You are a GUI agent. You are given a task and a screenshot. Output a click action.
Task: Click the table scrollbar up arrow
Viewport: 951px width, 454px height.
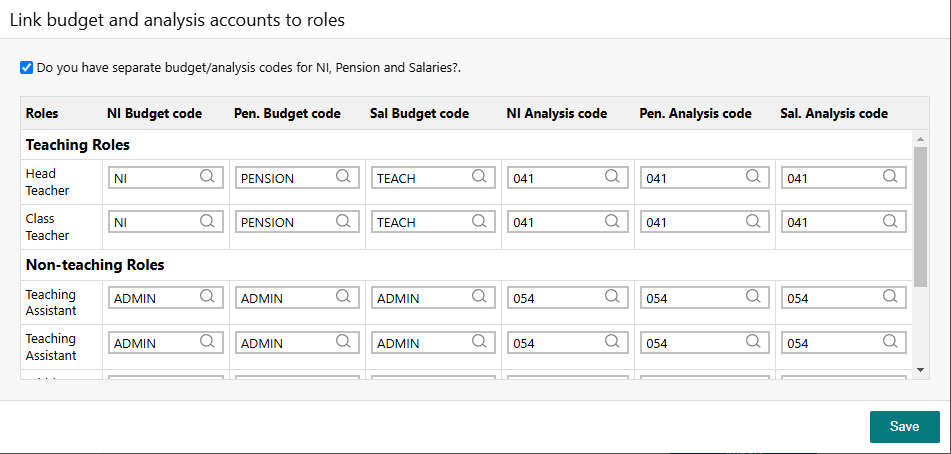click(x=920, y=139)
